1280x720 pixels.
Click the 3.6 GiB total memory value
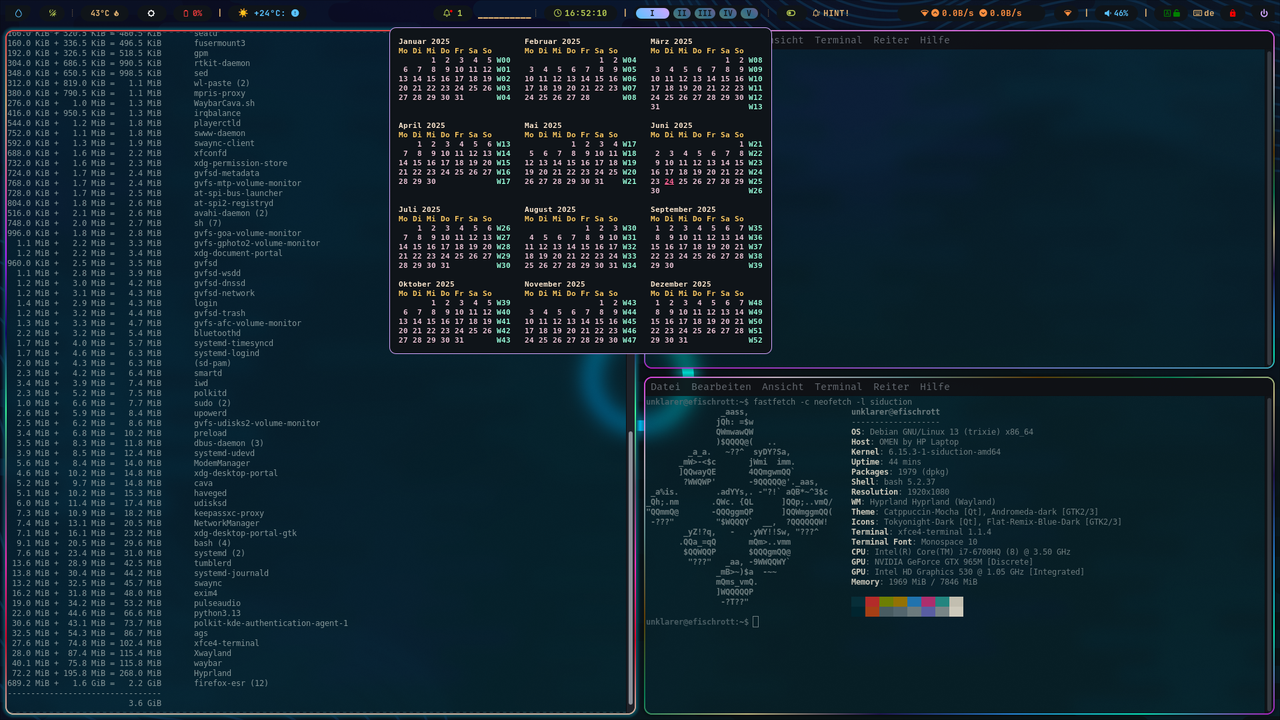pyautogui.click(x=144, y=703)
